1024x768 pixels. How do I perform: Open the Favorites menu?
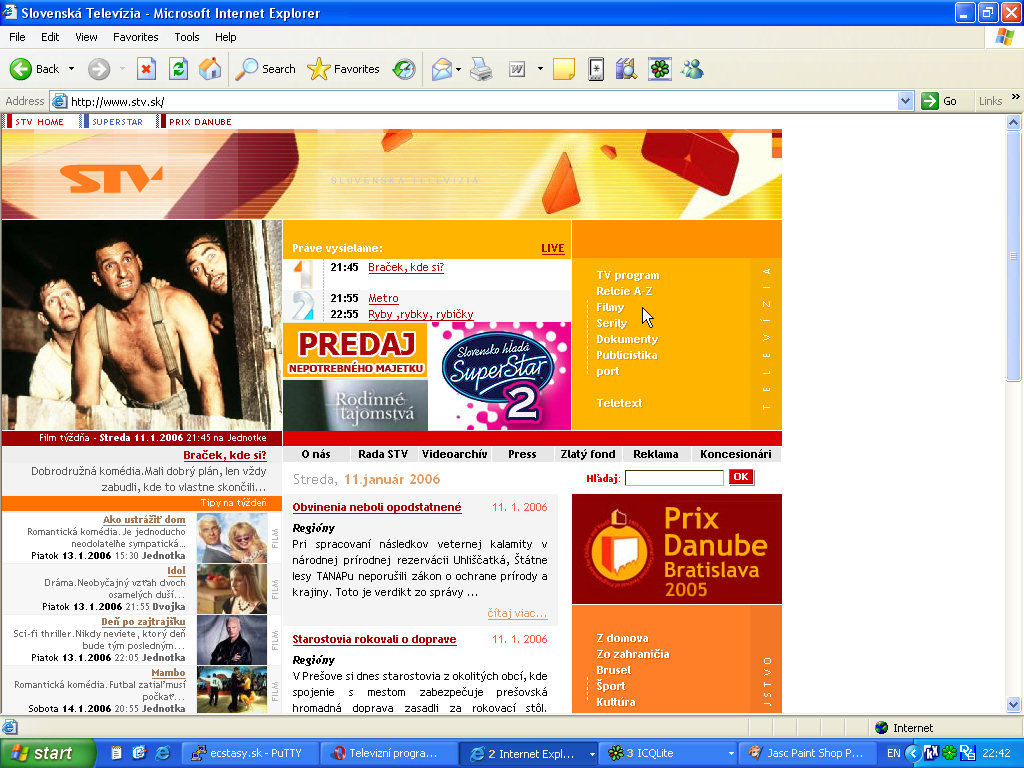(x=135, y=37)
